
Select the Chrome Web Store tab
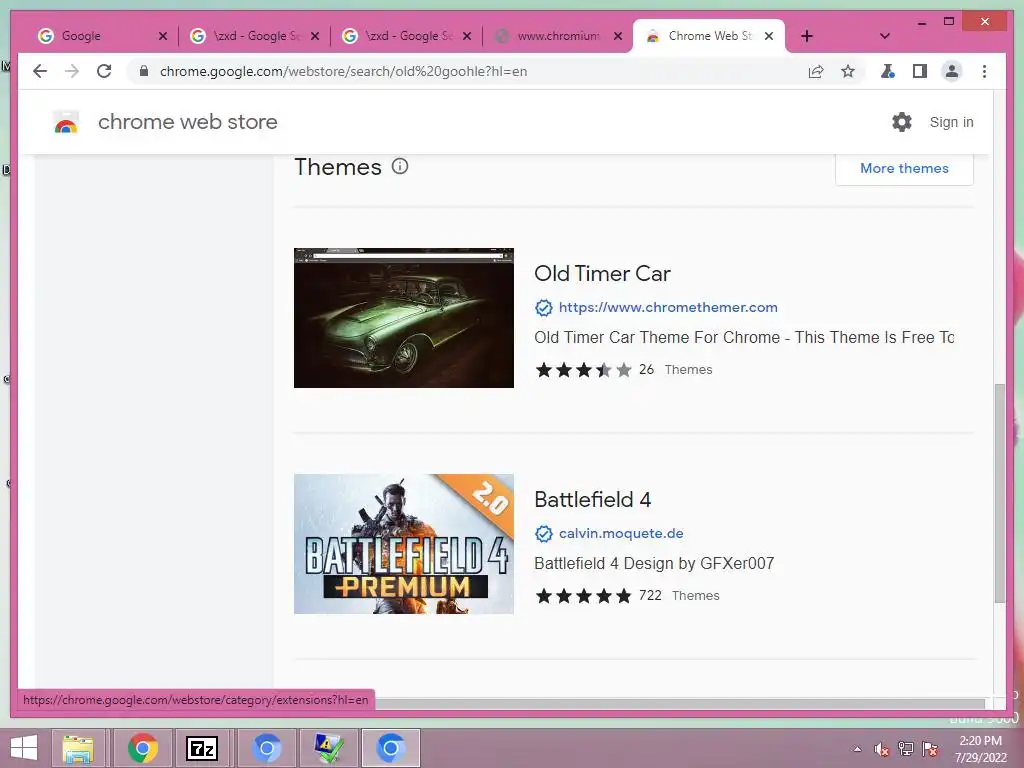[709, 36]
